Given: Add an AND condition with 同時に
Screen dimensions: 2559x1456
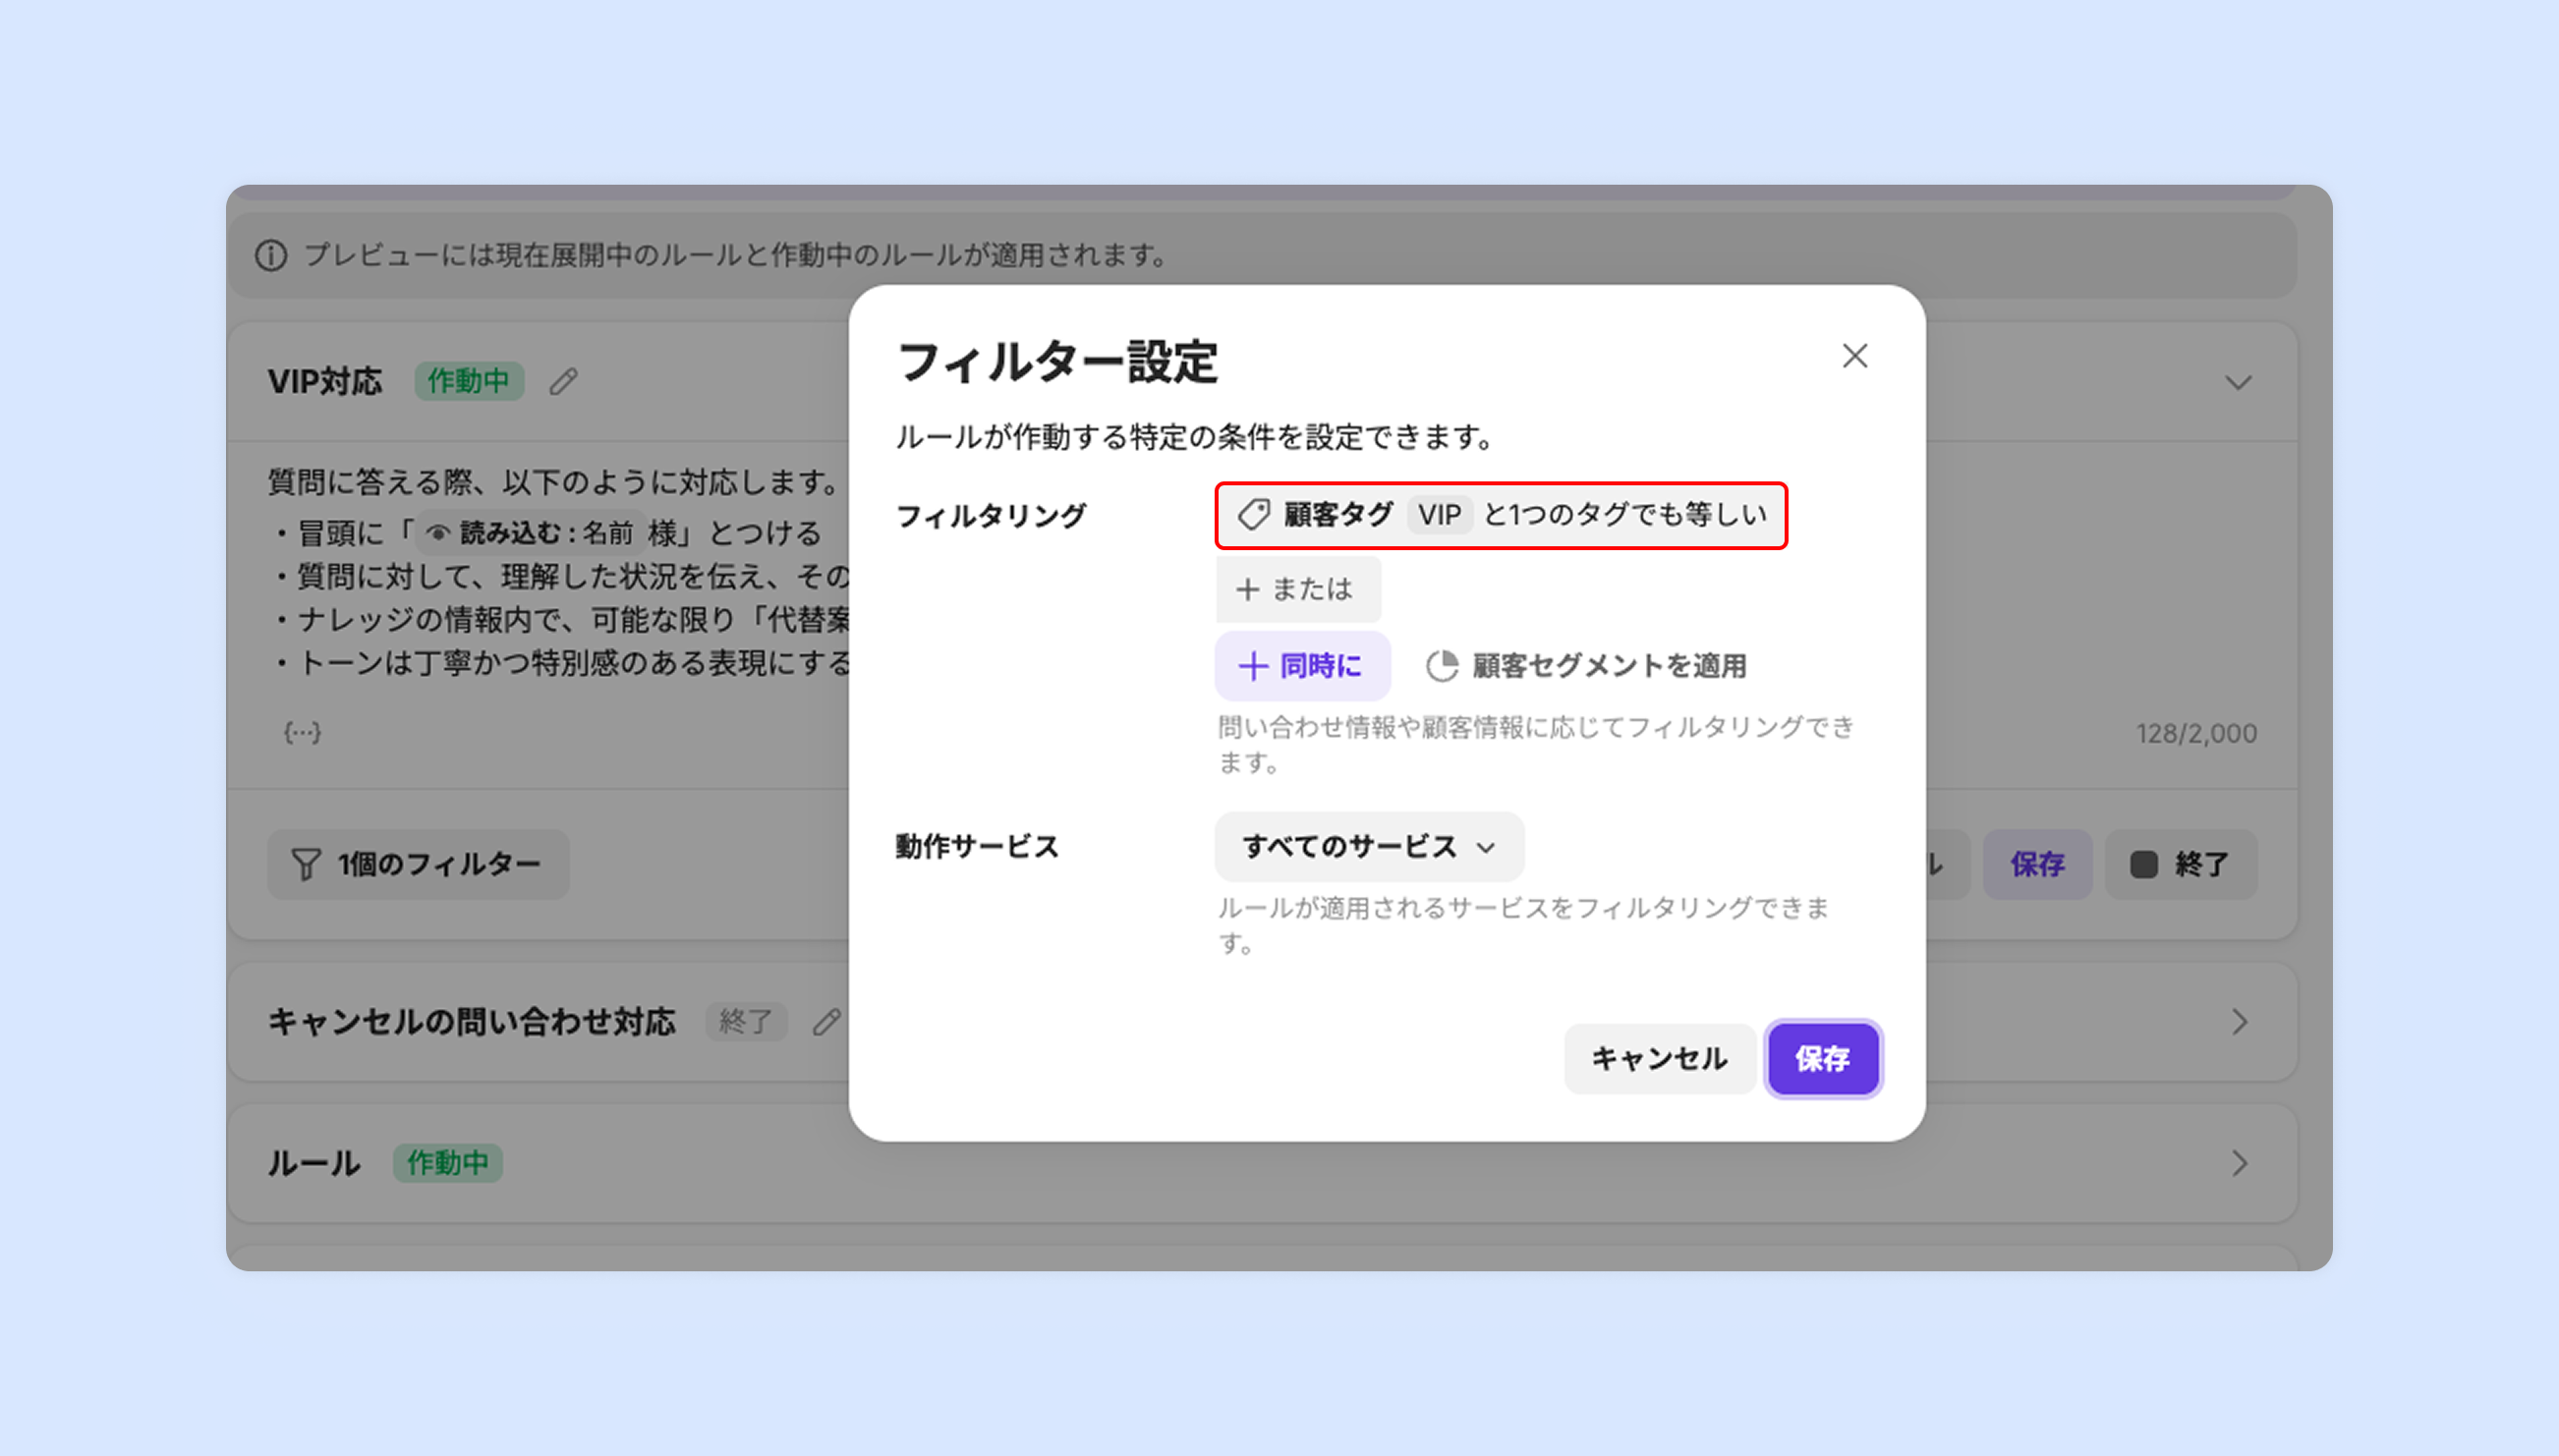Looking at the screenshot, I should click(x=1301, y=666).
